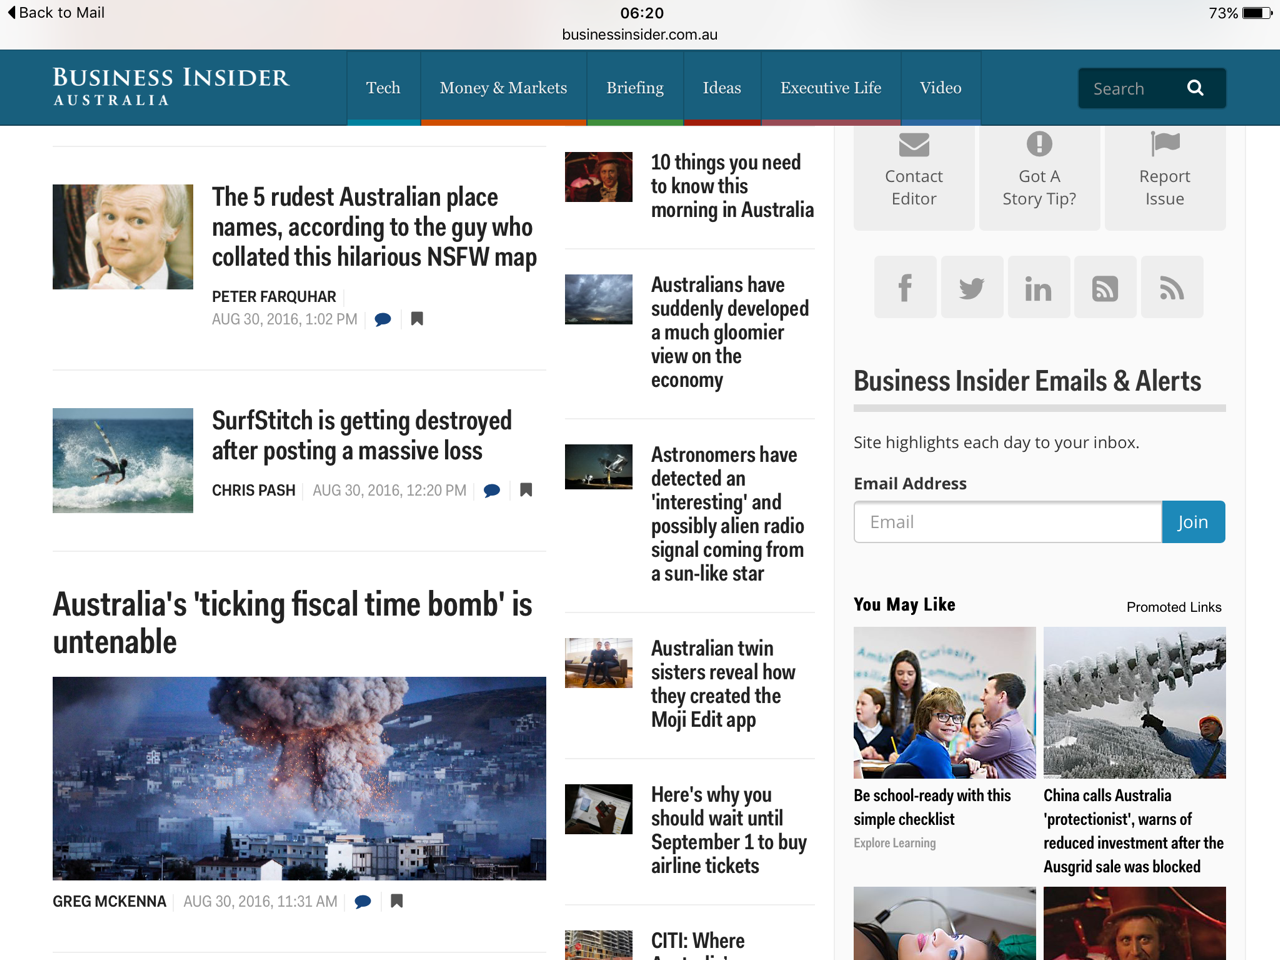This screenshot has width=1280, height=960.
Task: Bookmark the SurfStitch article
Action: (526, 490)
